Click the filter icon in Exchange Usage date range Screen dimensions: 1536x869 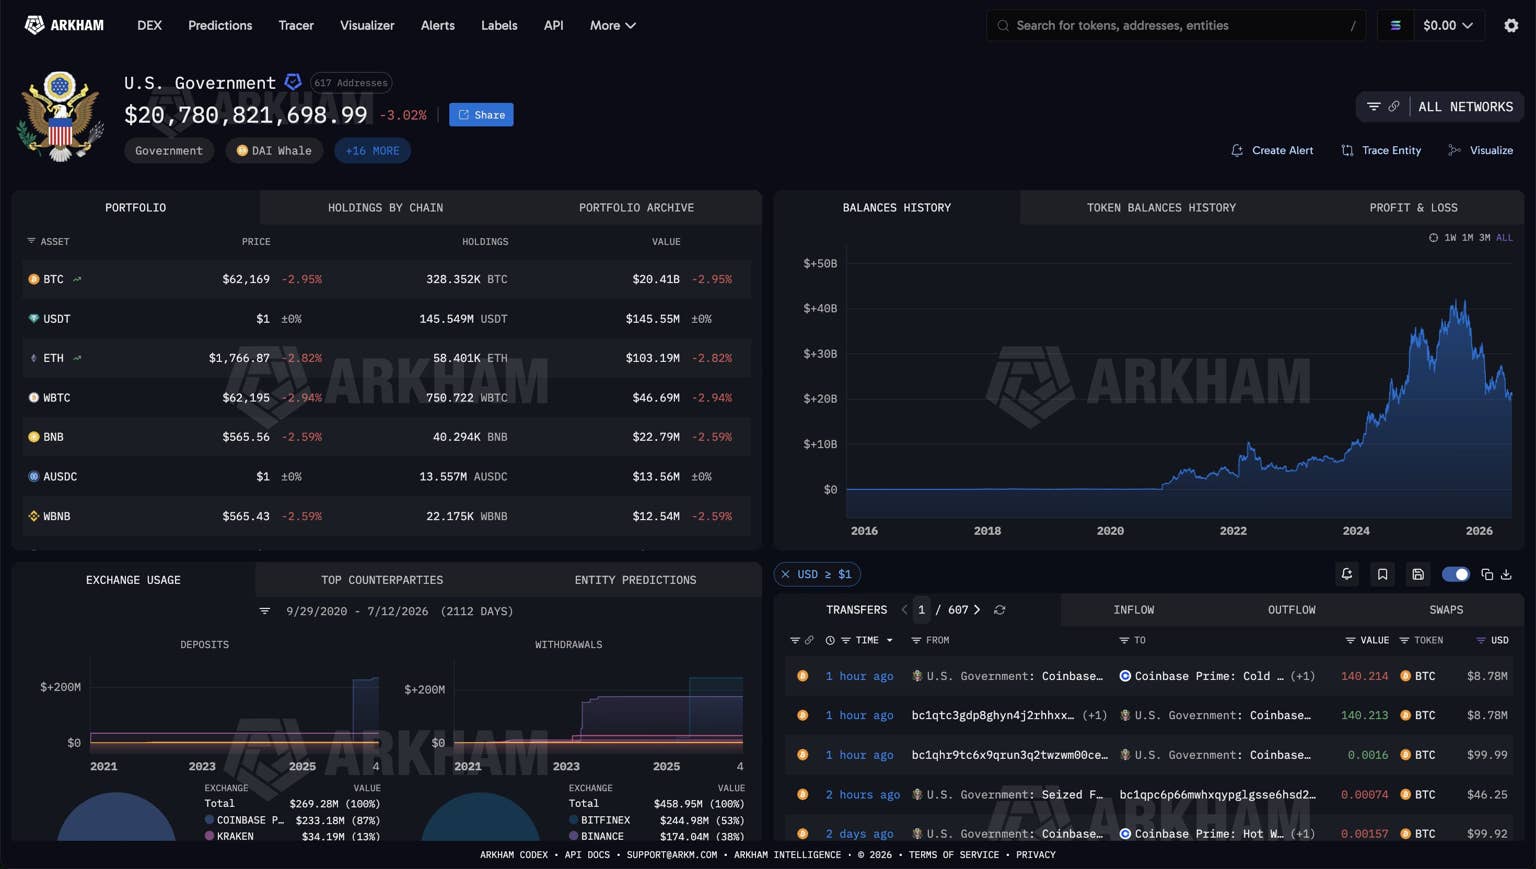tap(265, 611)
